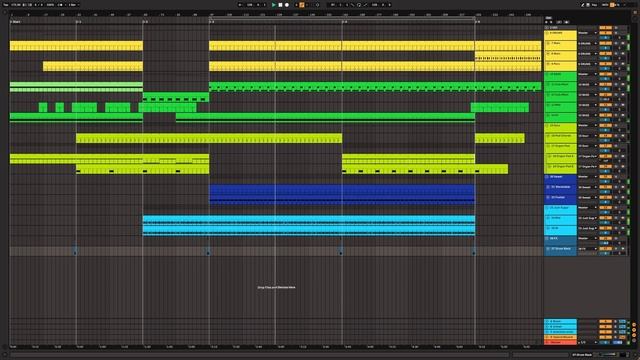Toggle the Computer MIDI Keyboard icon

click(x=588, y=5)
